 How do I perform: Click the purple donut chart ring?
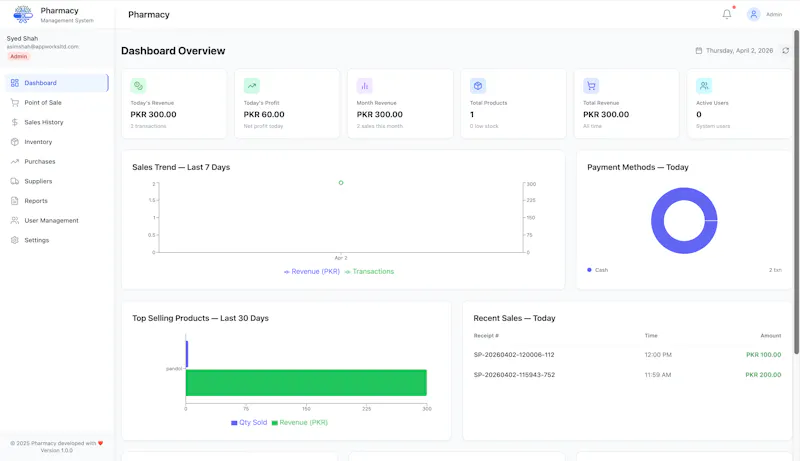658,221
